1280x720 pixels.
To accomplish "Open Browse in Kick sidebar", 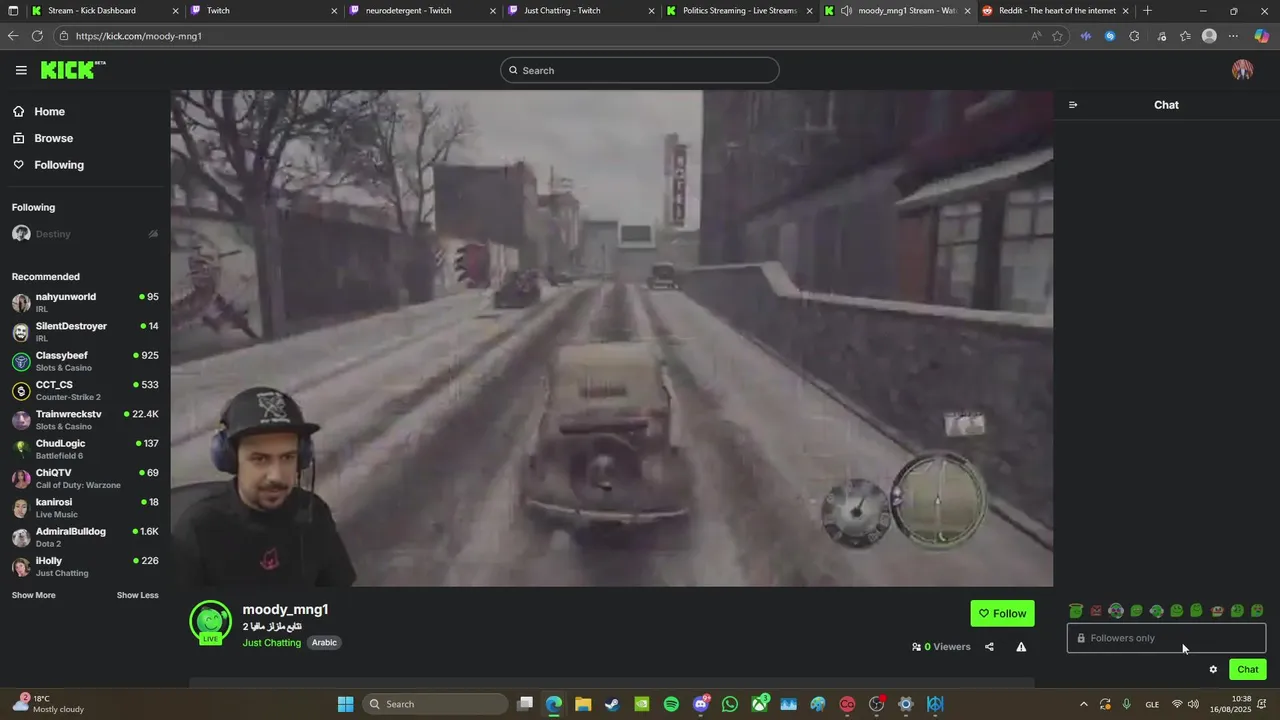I will [x=53, y=138].
